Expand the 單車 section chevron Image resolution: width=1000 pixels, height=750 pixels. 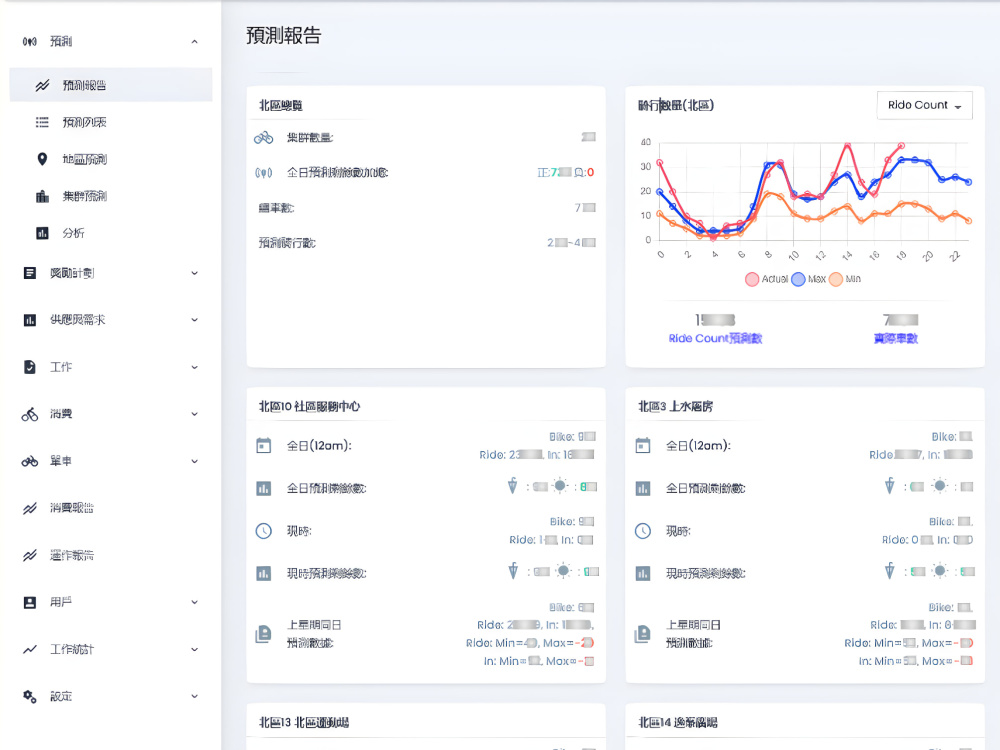(x=195, y=461)
